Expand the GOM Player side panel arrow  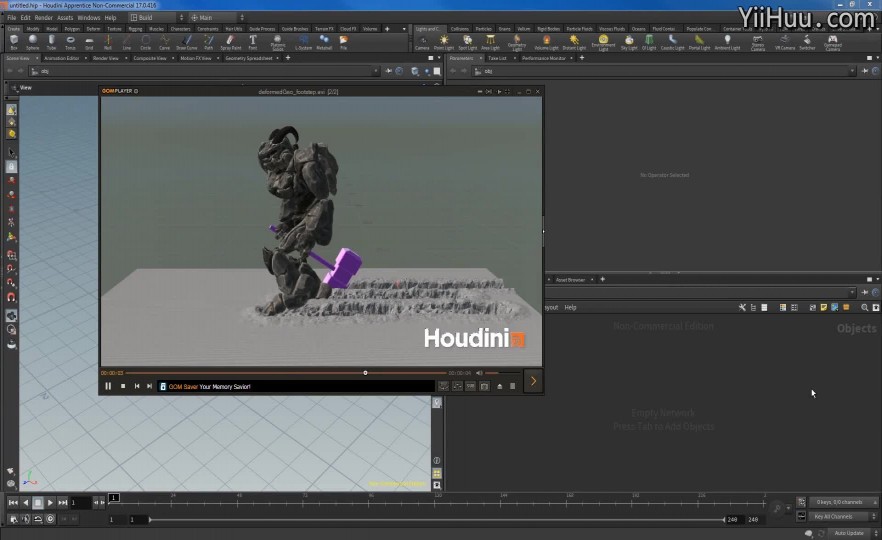[533, 381]
